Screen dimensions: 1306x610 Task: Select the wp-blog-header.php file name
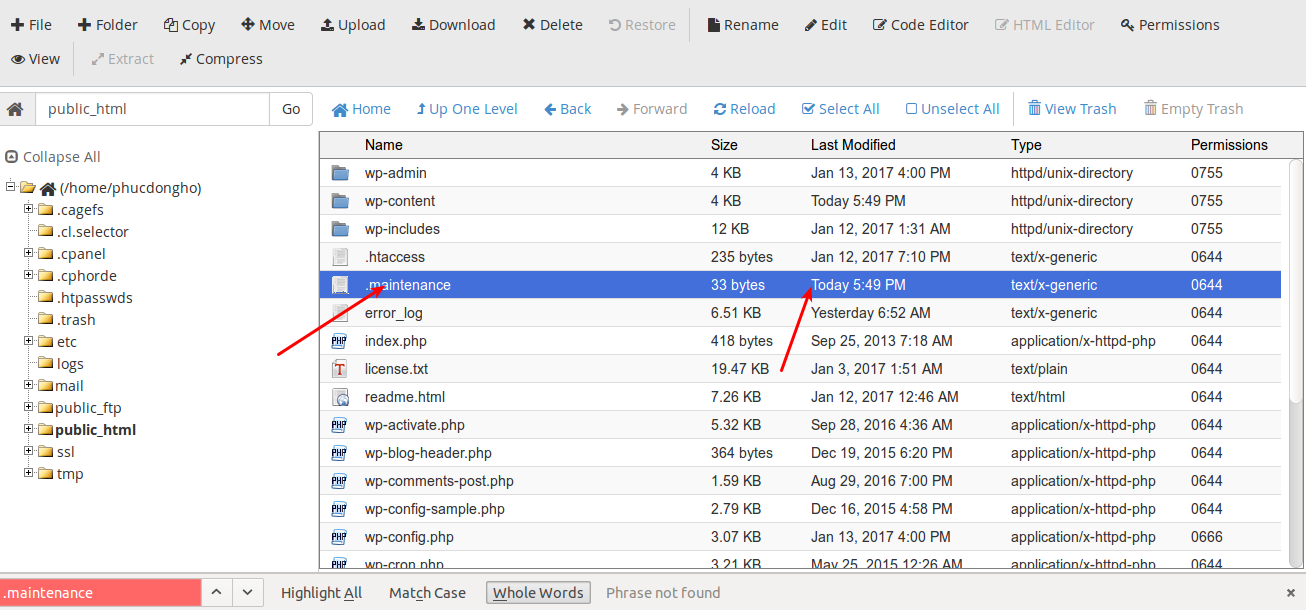click(428, 453)
